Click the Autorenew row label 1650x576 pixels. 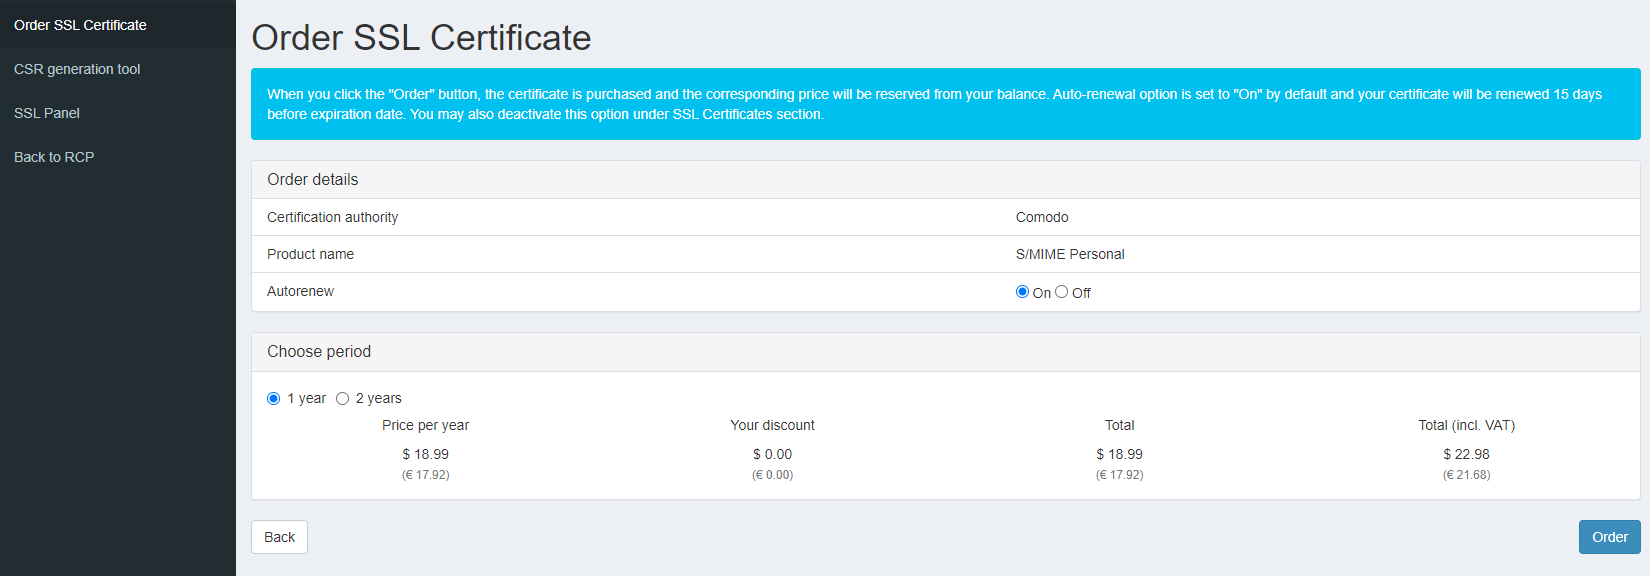click(x=300, y=291)
